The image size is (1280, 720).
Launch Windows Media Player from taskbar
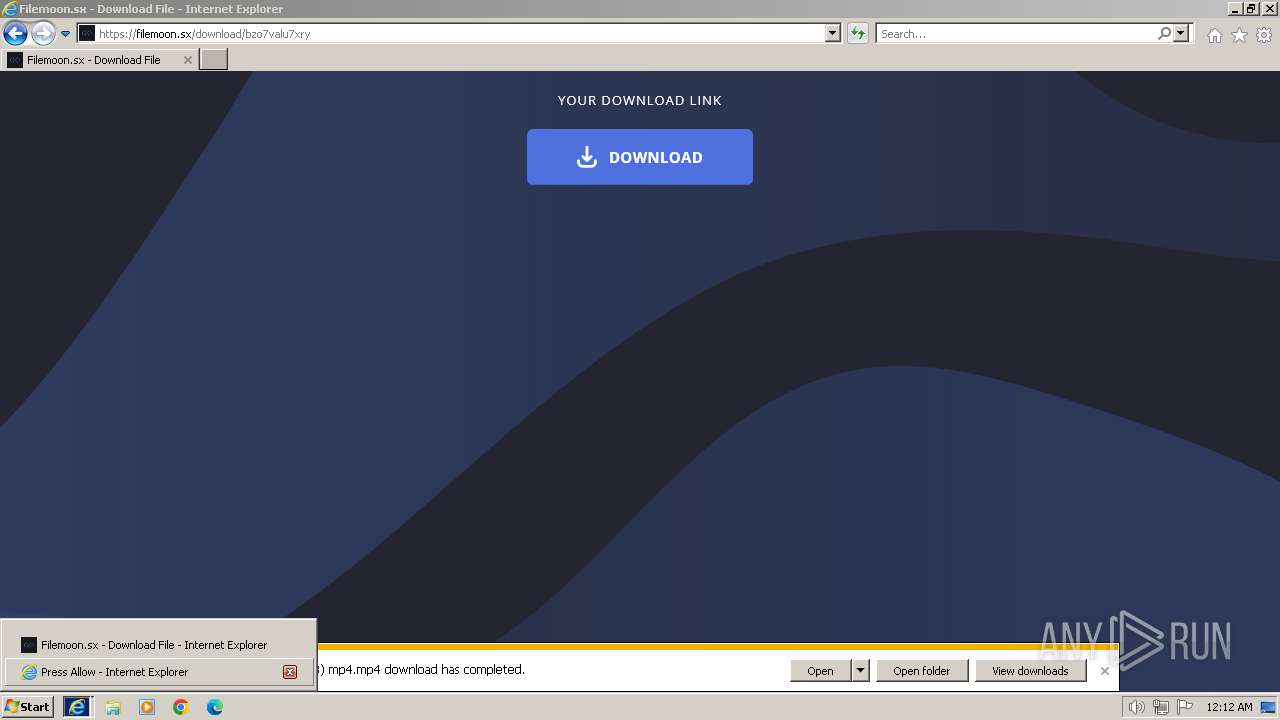coord(147,707)
